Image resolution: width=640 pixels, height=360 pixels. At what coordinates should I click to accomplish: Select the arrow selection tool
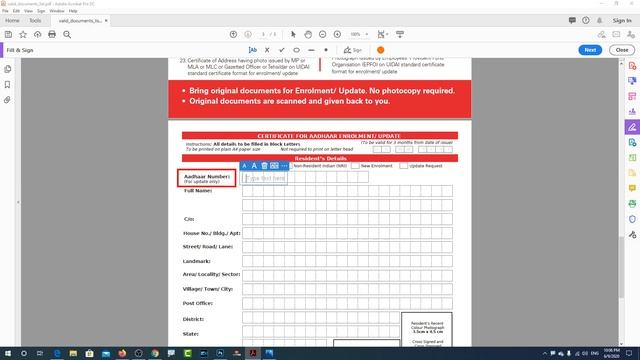pos(293,34)
